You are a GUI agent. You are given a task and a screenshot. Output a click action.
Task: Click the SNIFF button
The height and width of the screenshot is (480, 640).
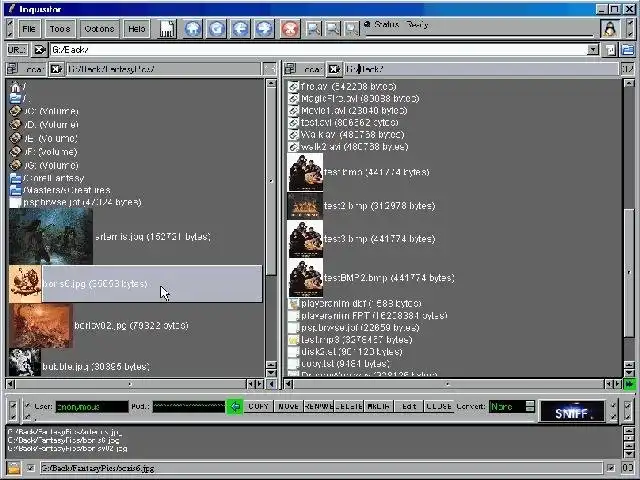tap(571, 411)
